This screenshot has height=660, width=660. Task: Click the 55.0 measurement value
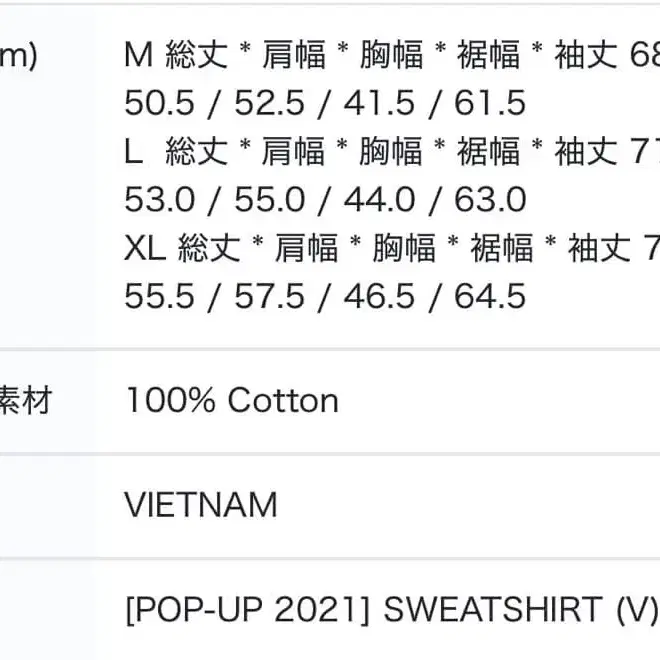(270, 200)
